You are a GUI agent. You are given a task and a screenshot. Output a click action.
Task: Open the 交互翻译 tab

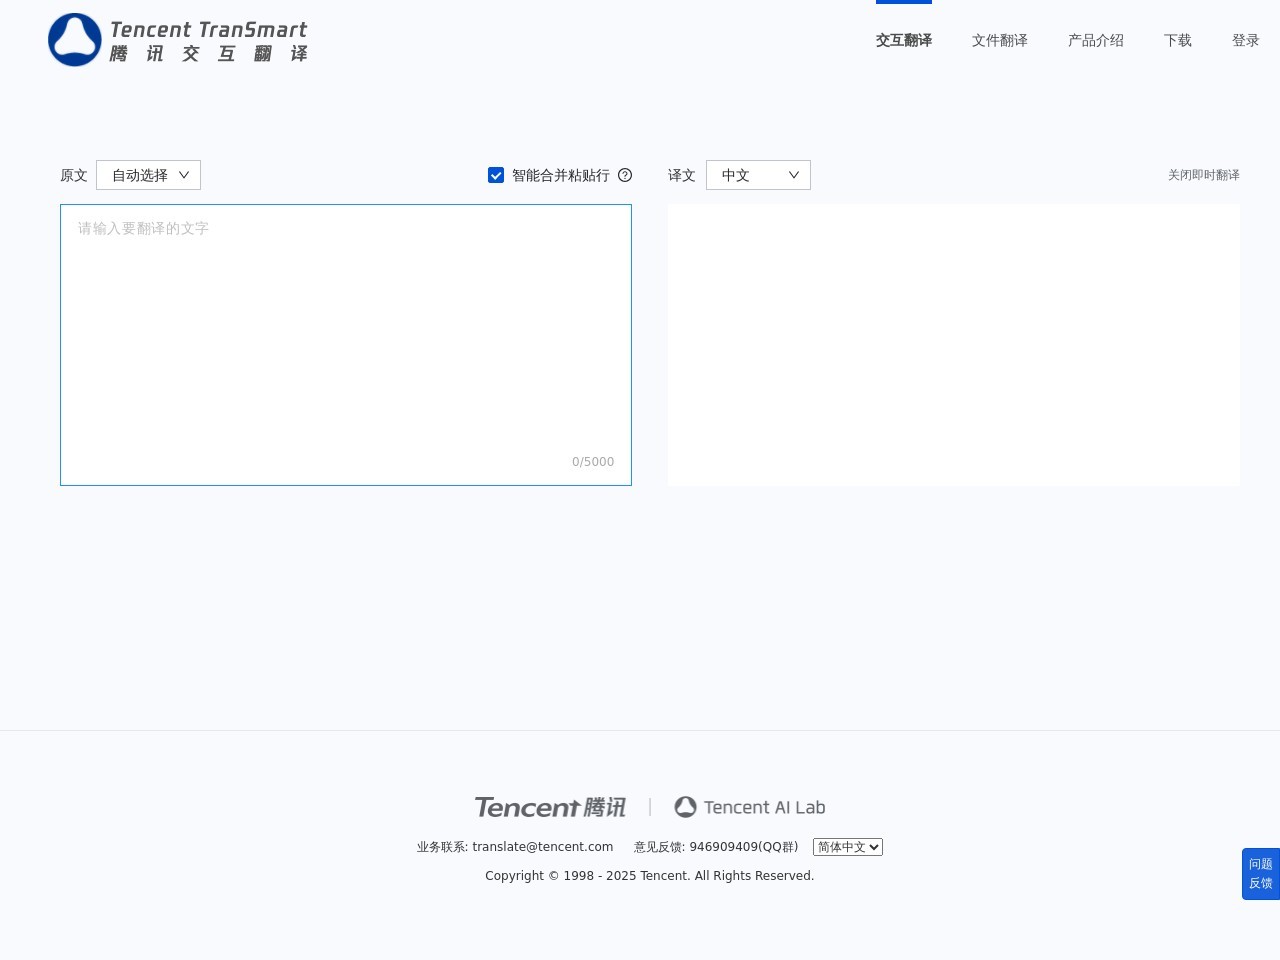904,40
